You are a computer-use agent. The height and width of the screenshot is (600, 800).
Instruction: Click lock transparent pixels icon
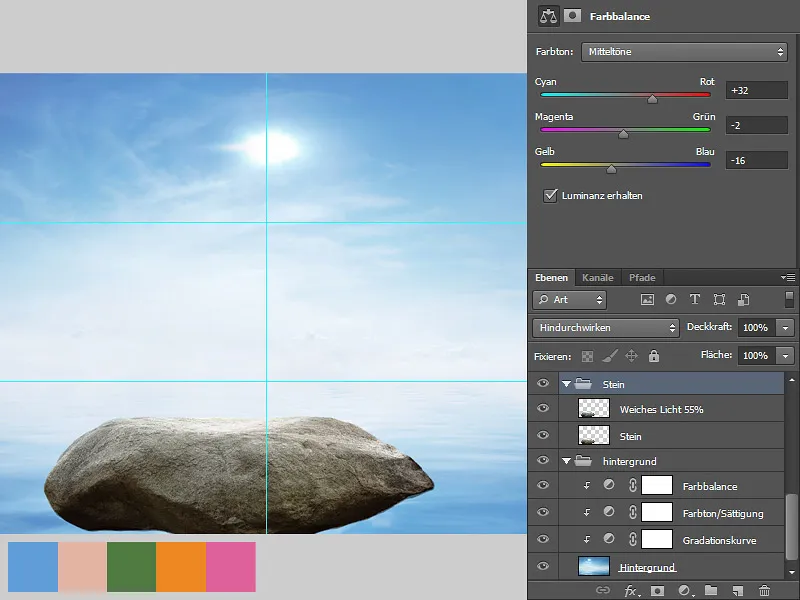pyautogui.click(x=587, y=356)
